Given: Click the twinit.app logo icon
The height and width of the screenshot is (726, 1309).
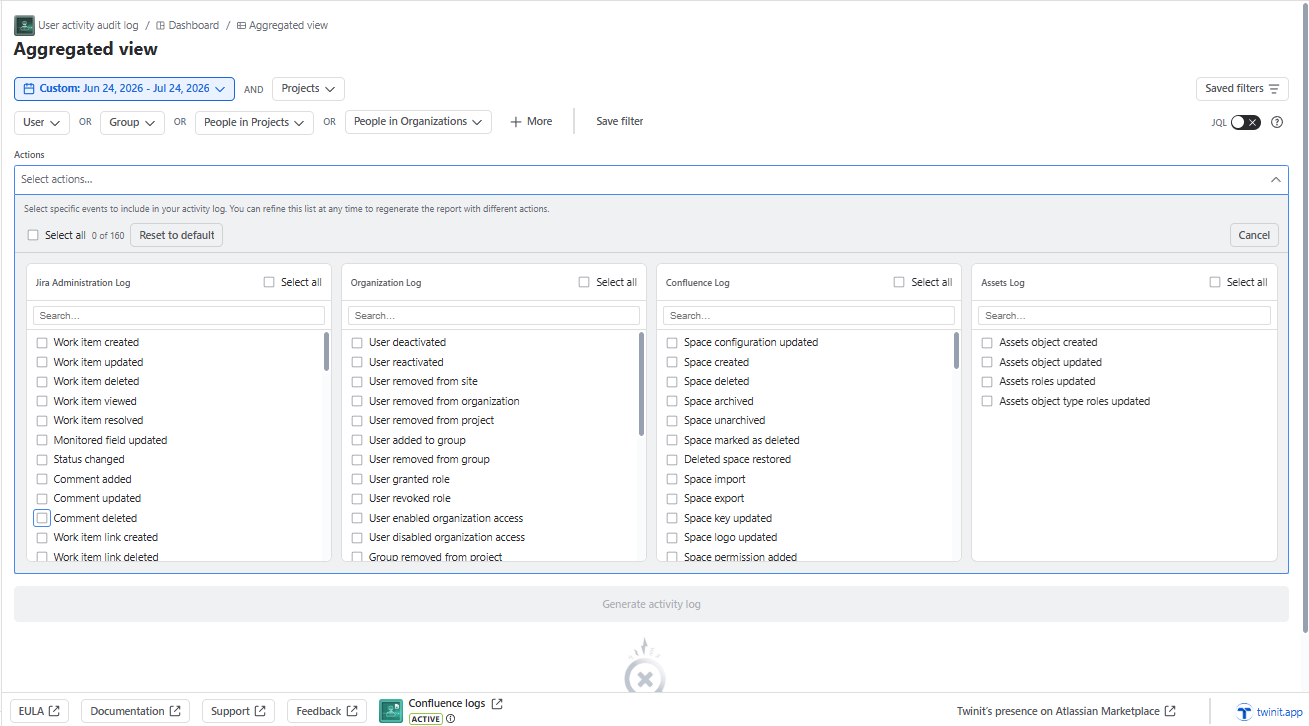Looking at the screenshot, I should click(x=1244, y=712).
